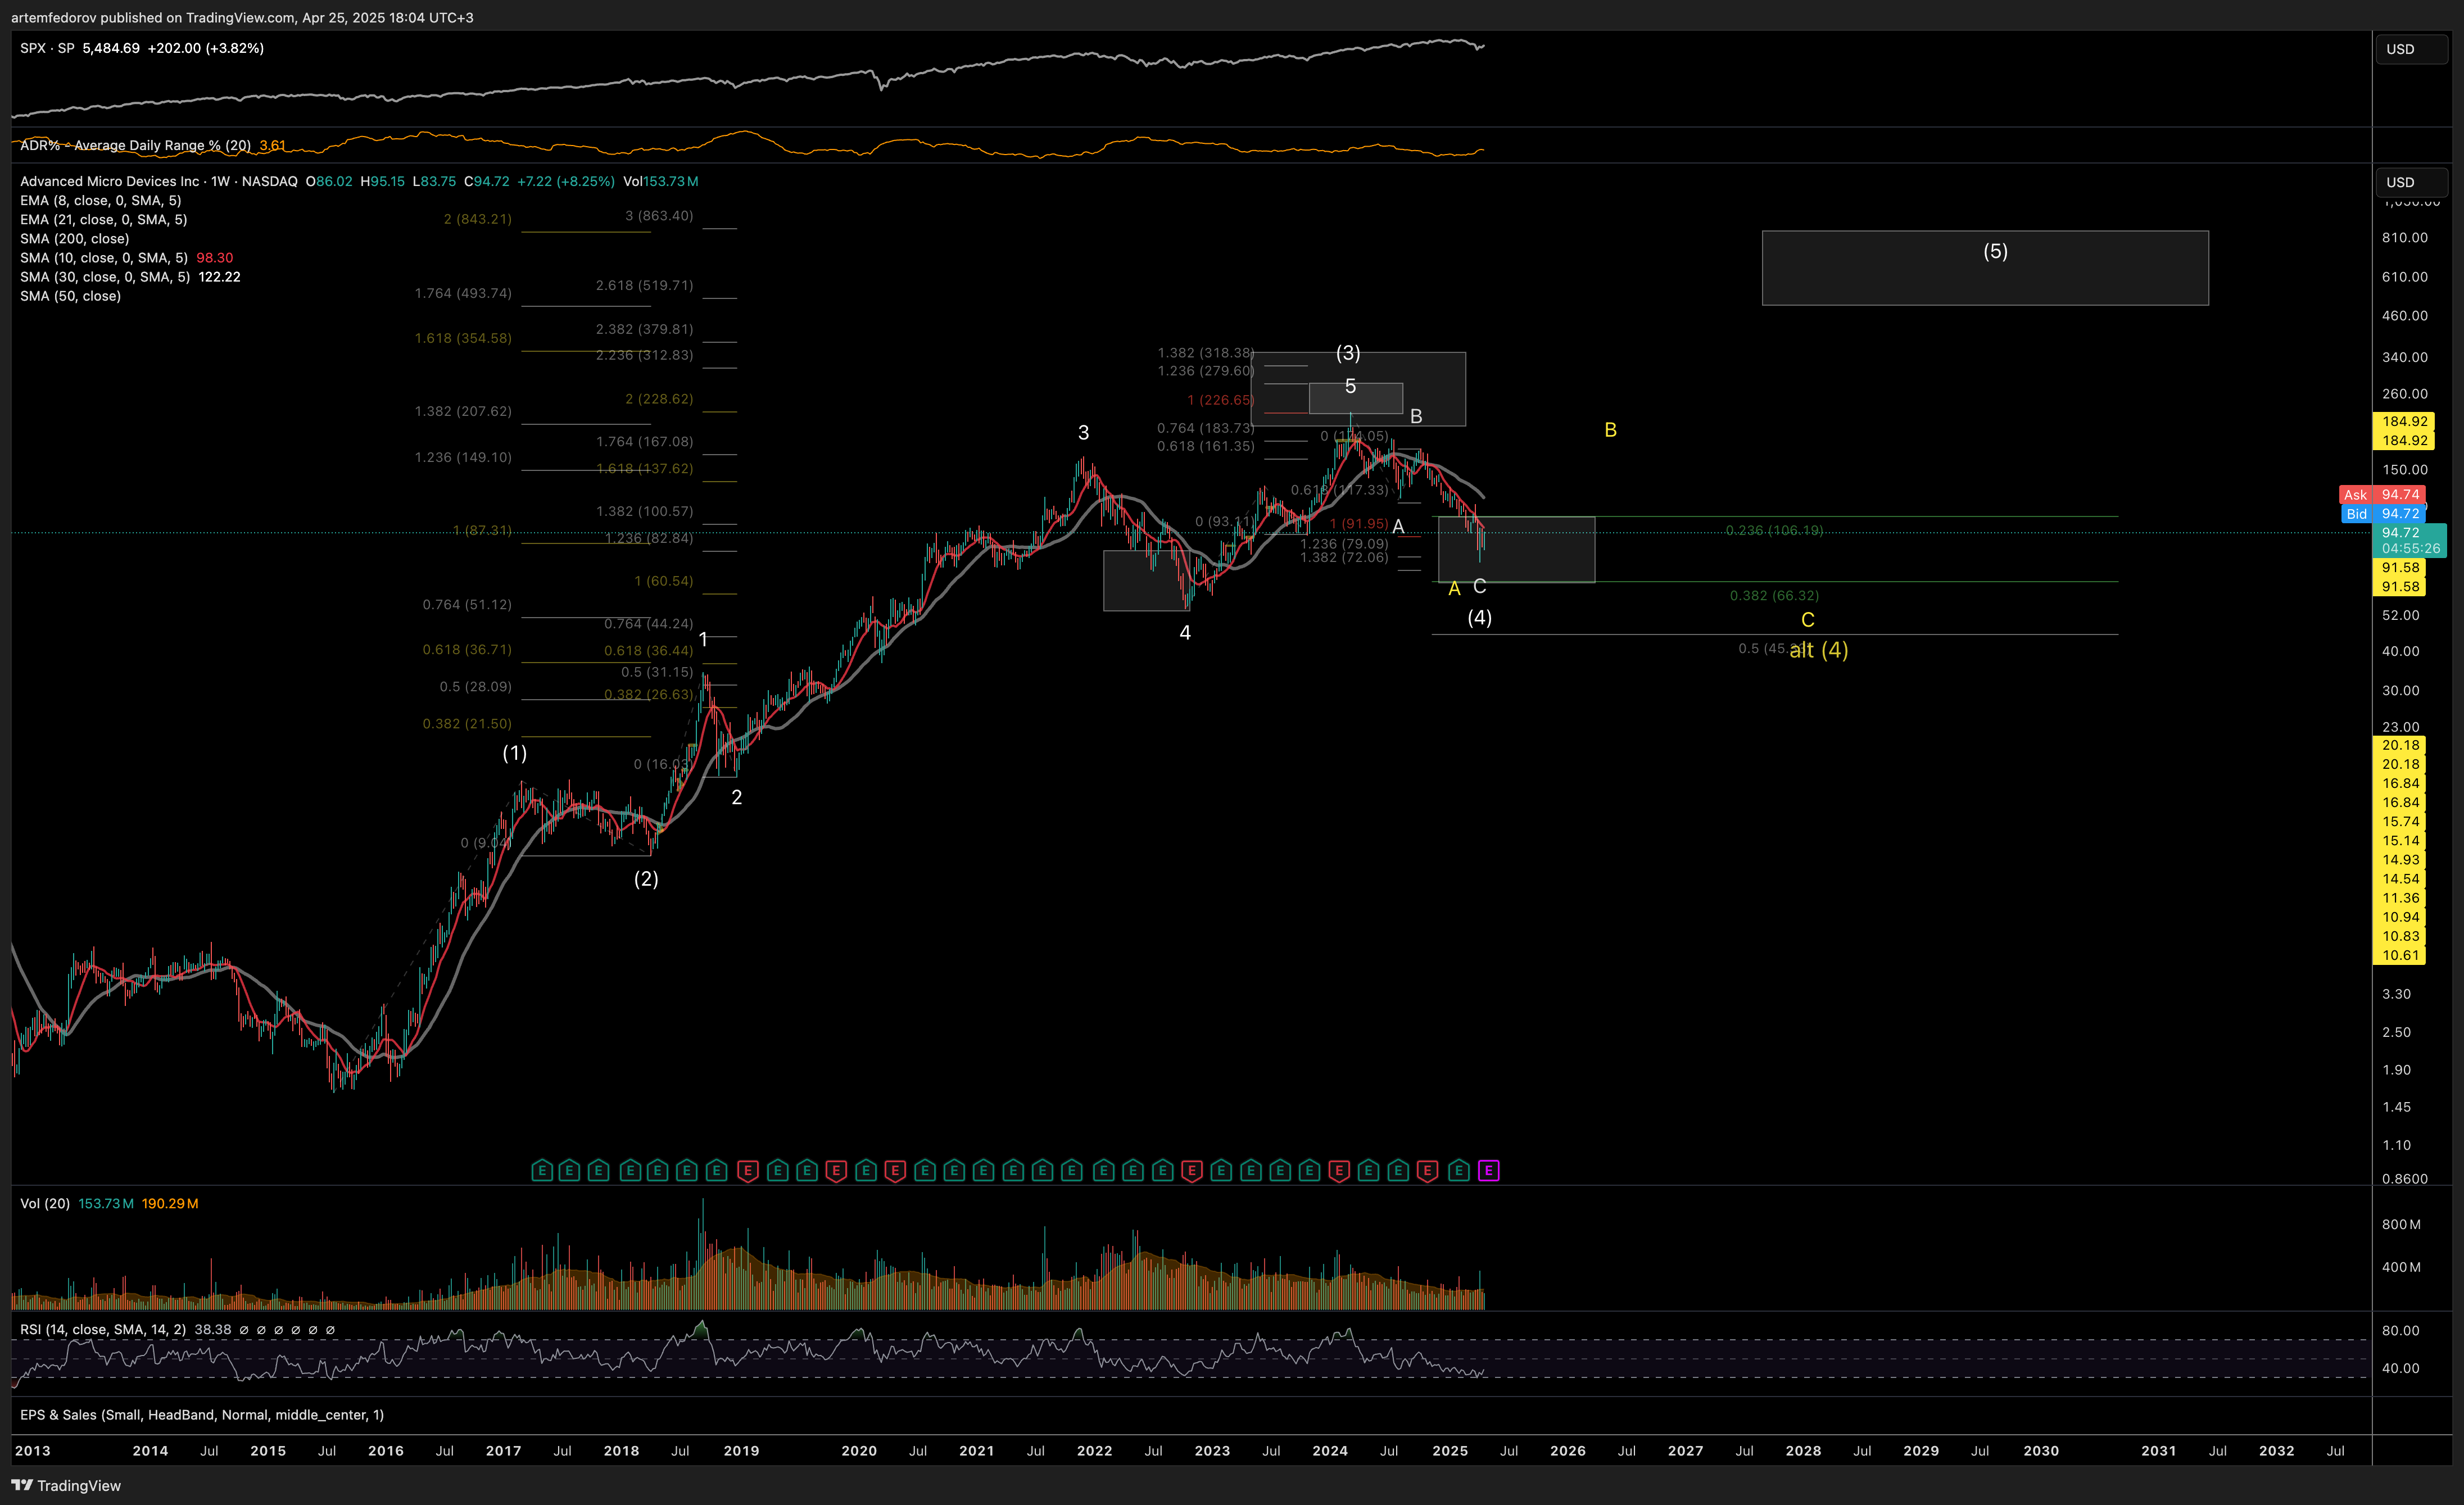Viewport: 2464px width, 1505px height.
Task: Select the Ask 94.74 price label
Action: (x=2381, y=494)
